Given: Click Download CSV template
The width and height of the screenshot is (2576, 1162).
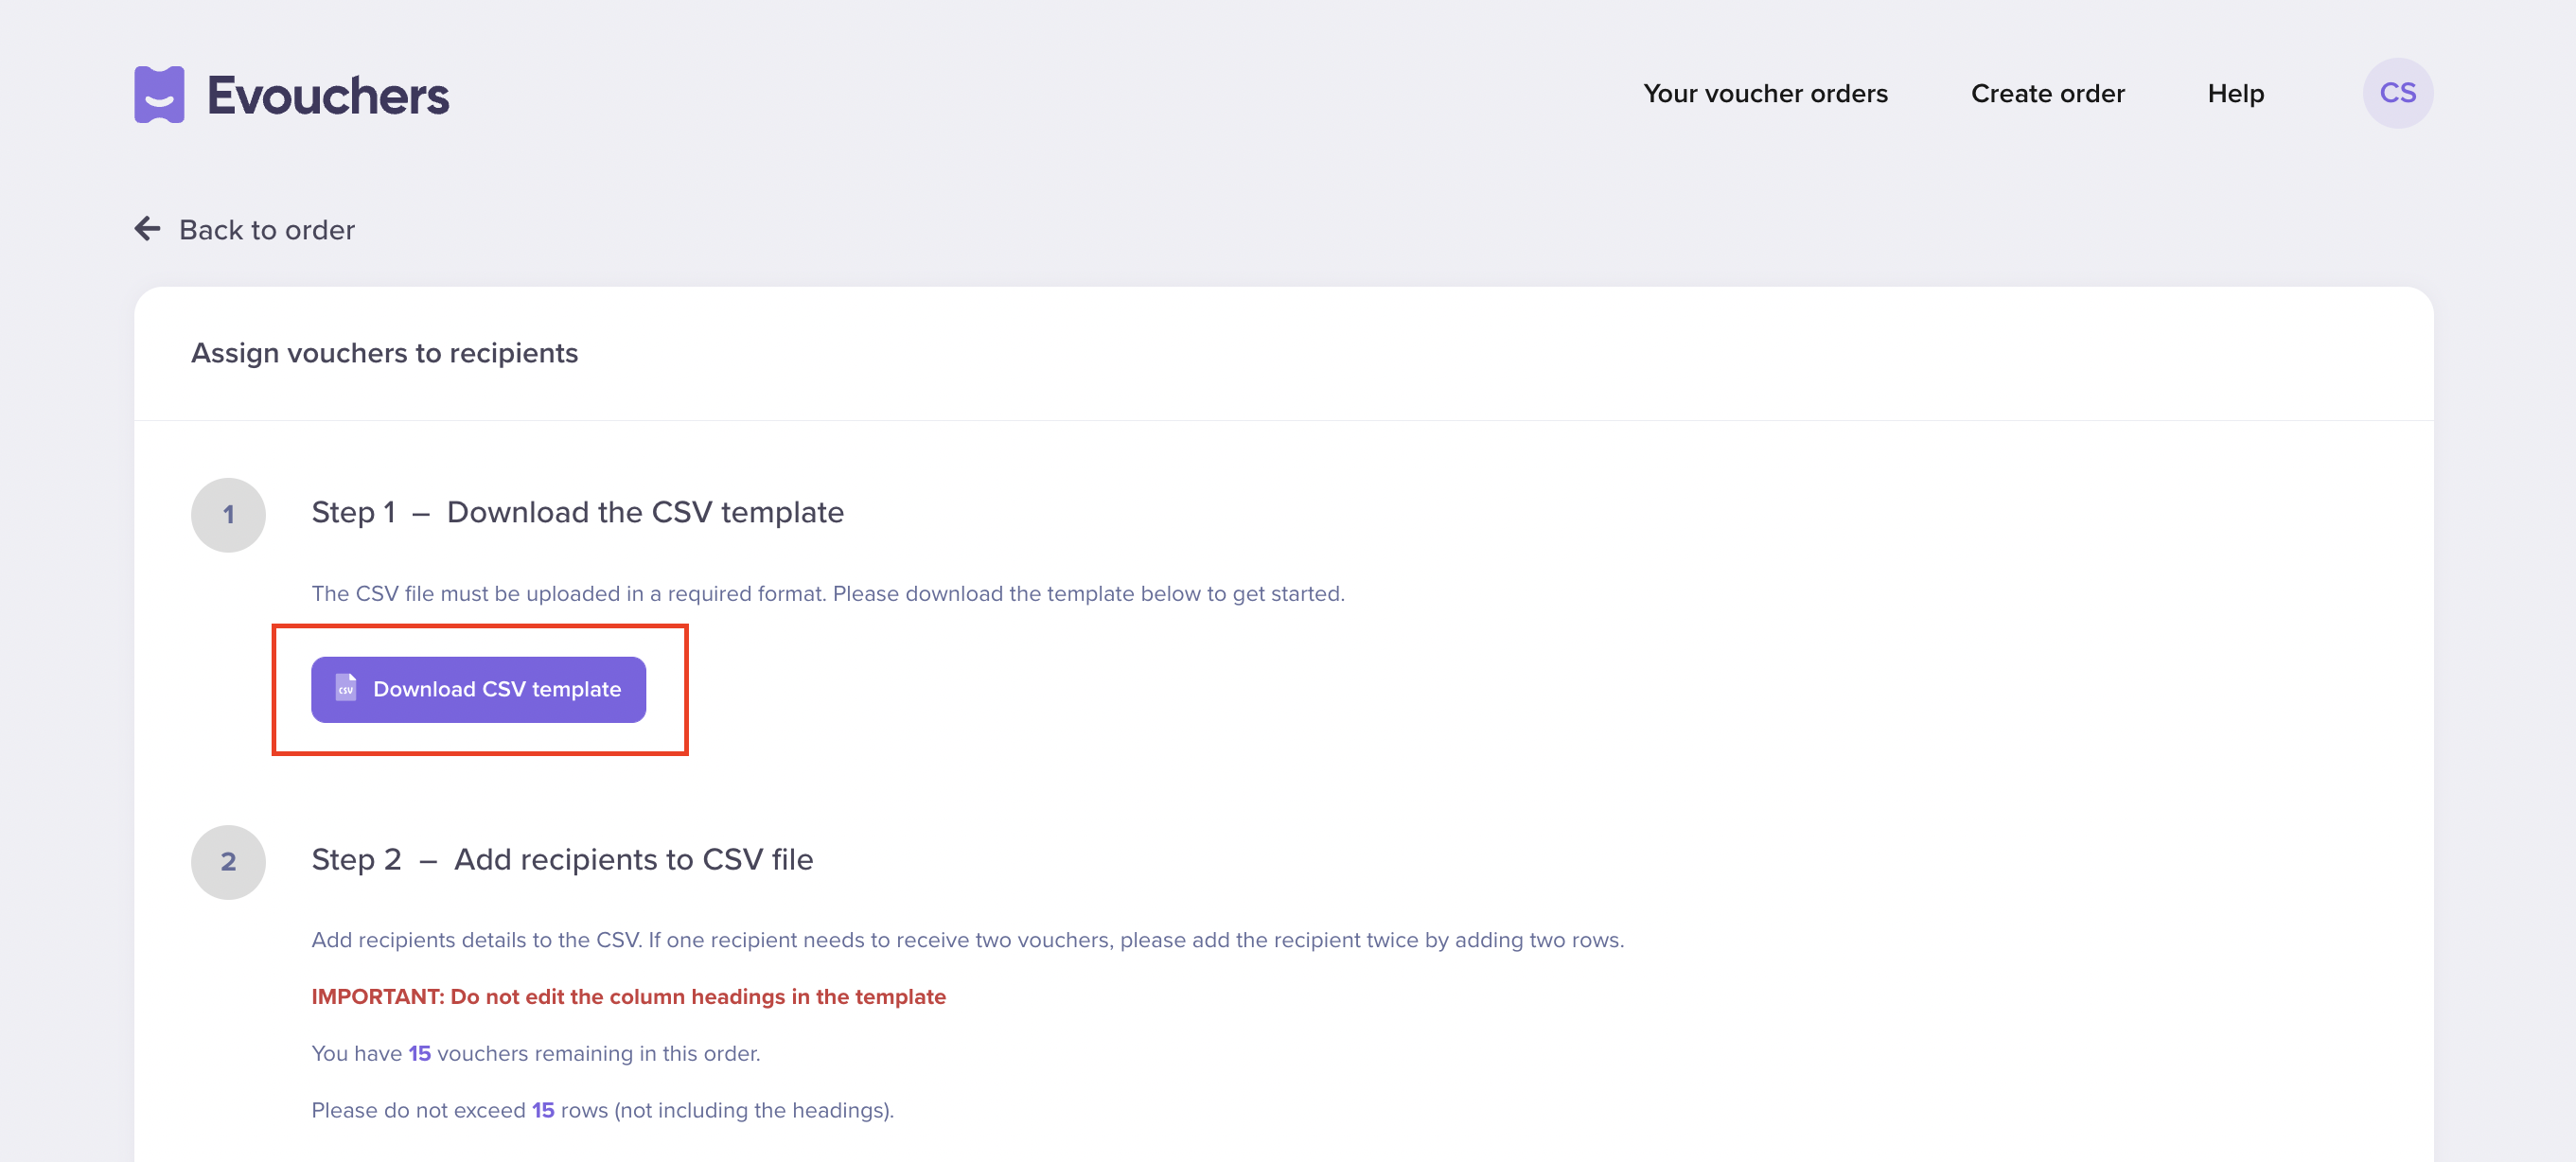Looking at the screenshot, I should [x=478, y=689].
